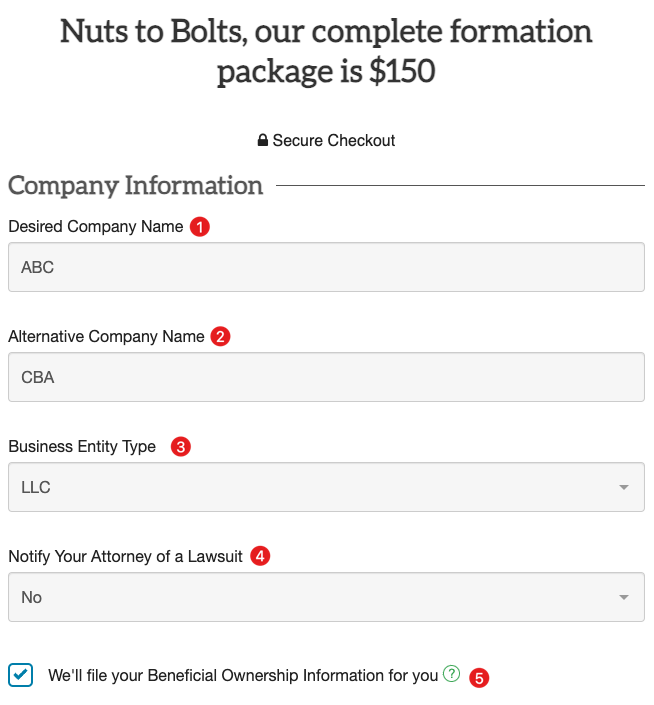Click the Beneficial Ownership Information label text

[x=243, y=675]
